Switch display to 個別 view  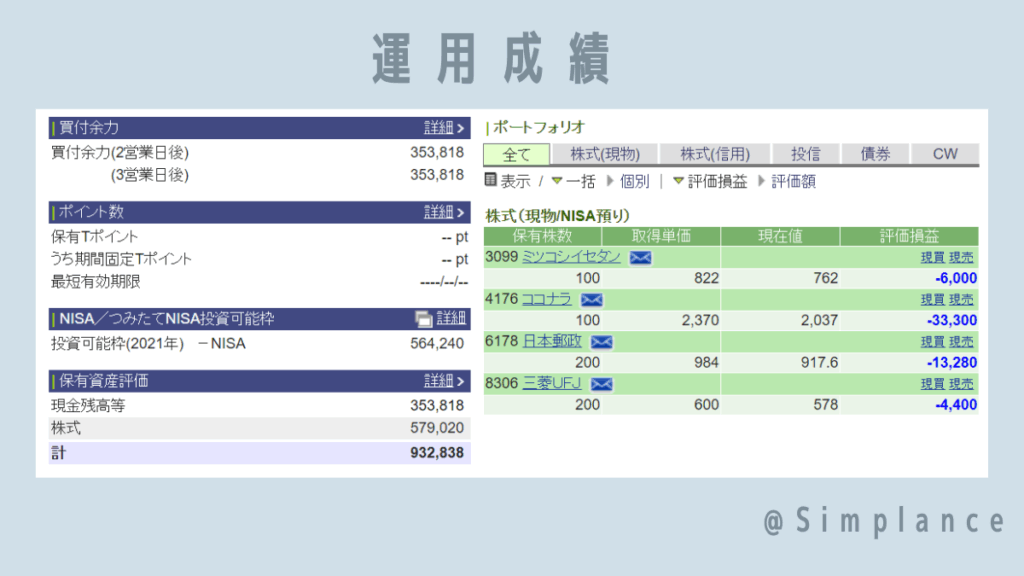(634, 182)
